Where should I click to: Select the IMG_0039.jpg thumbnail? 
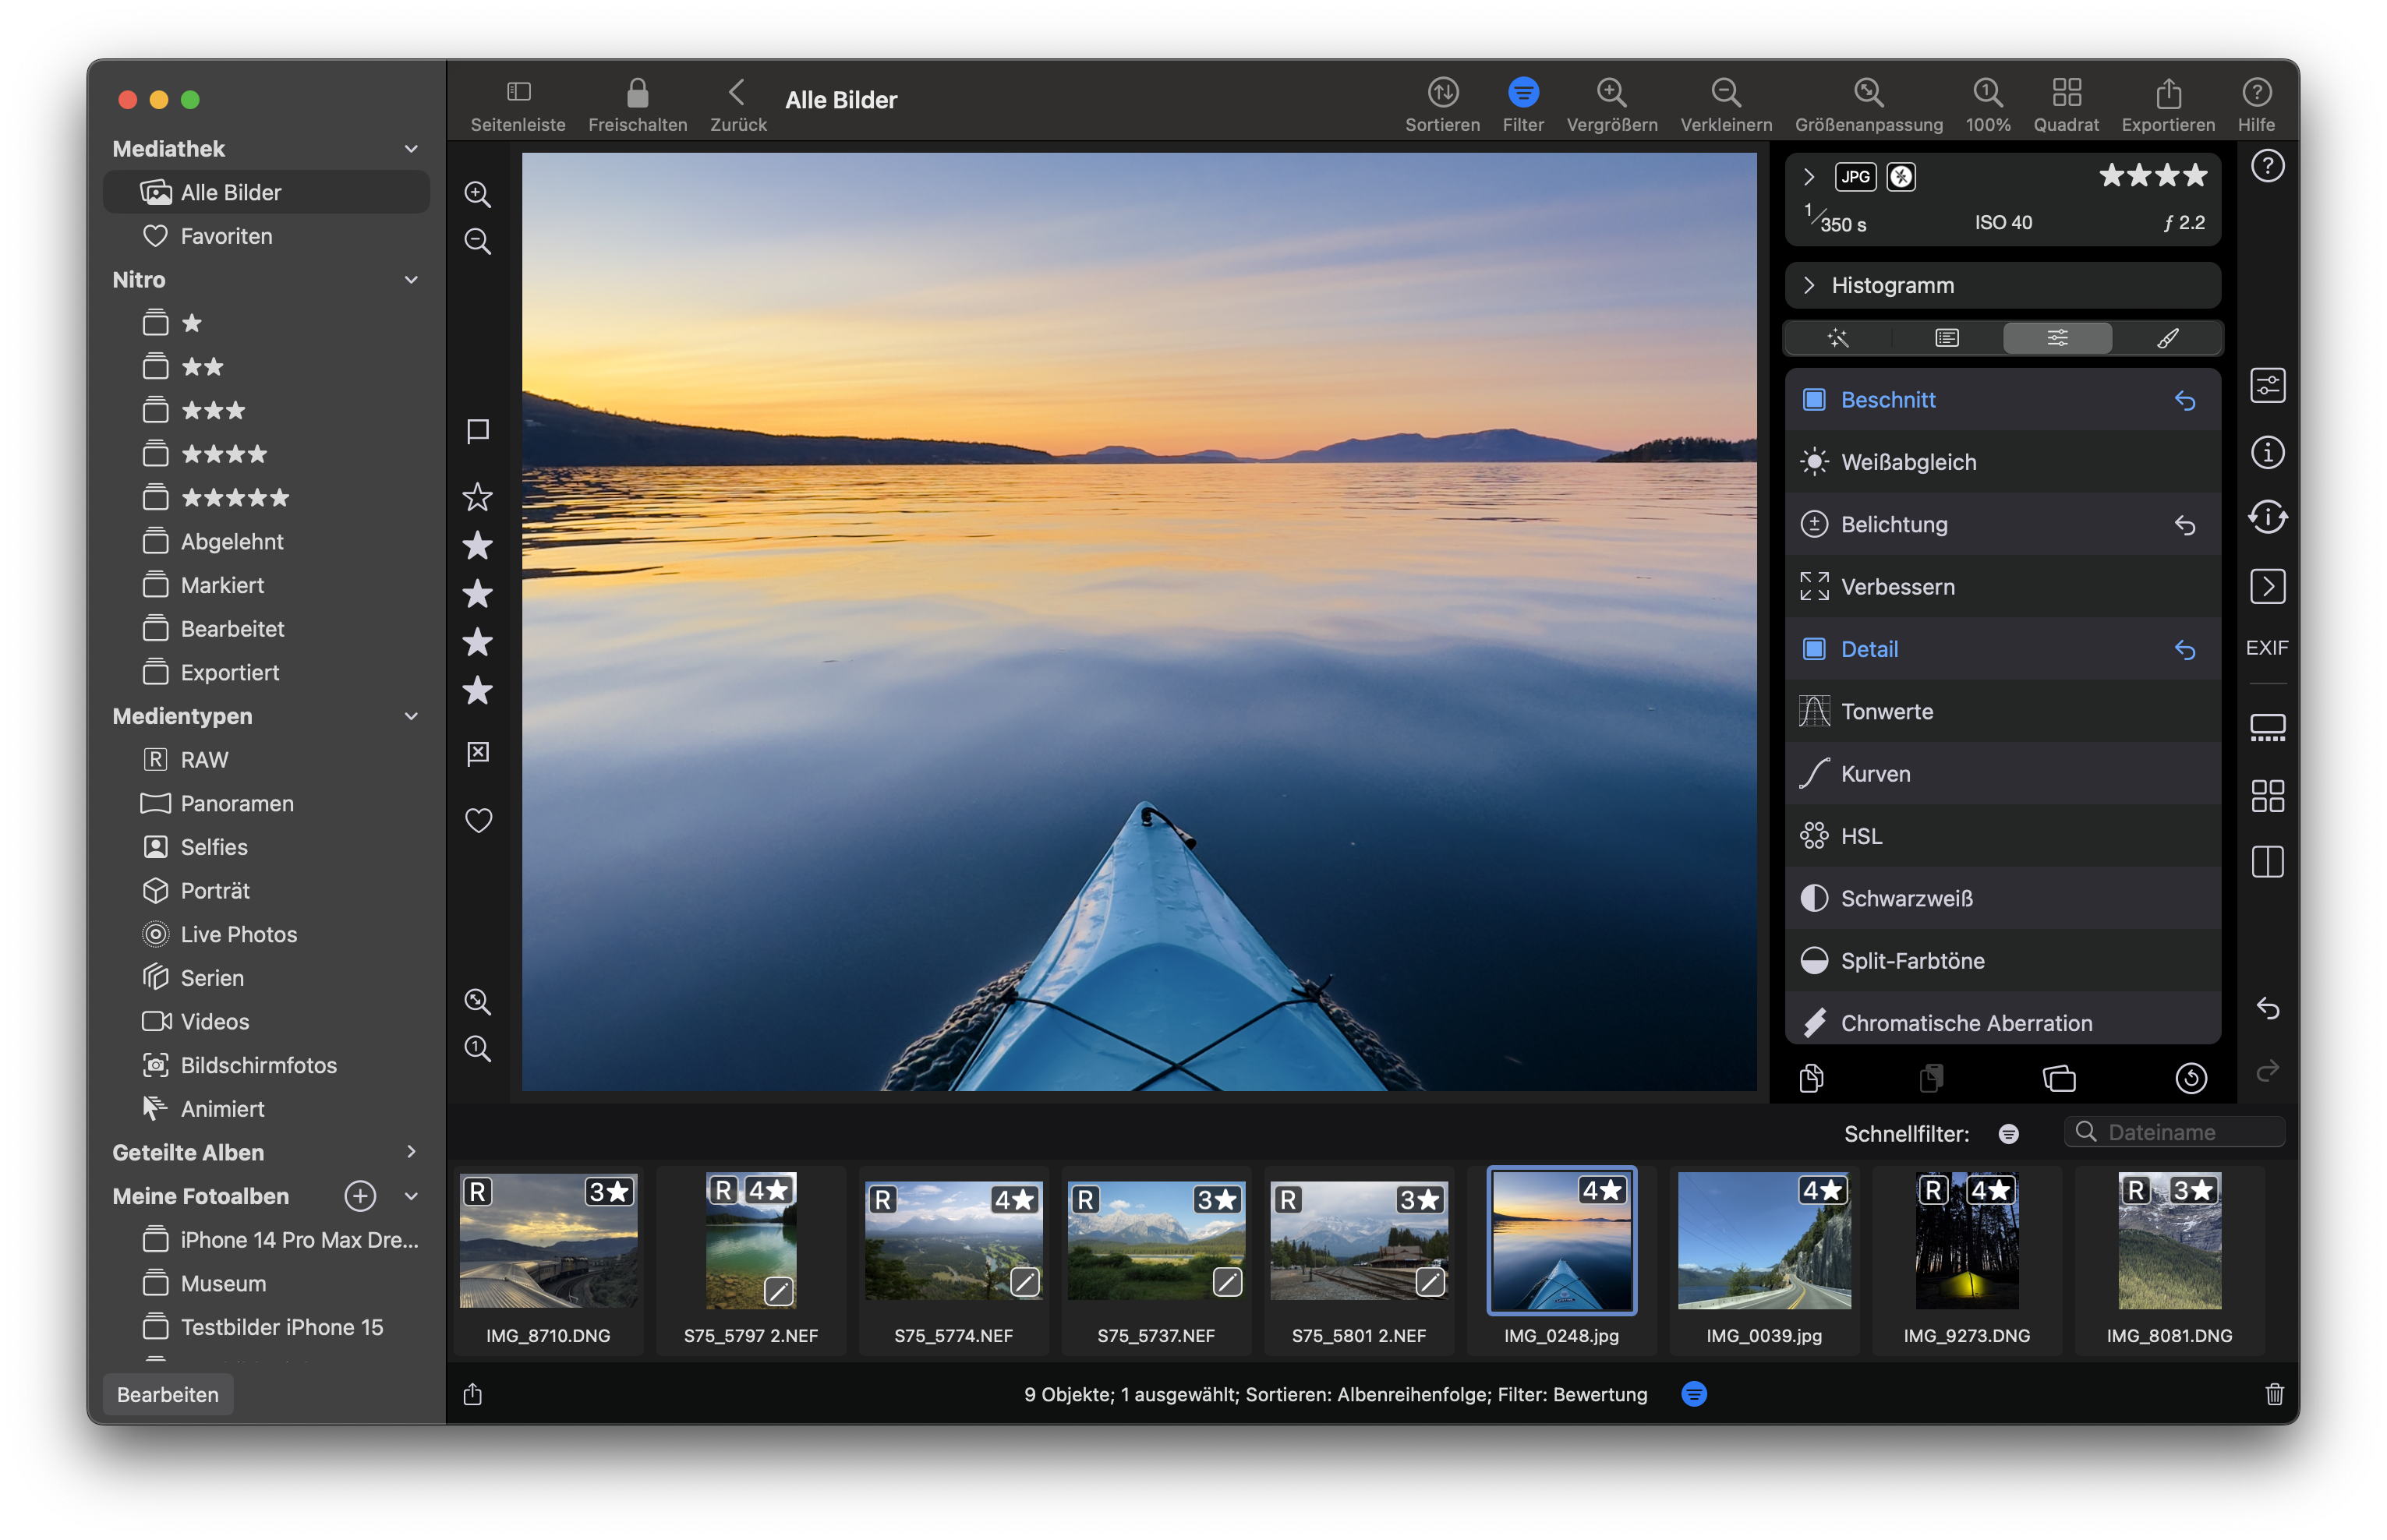[x=1763, y=1242]
